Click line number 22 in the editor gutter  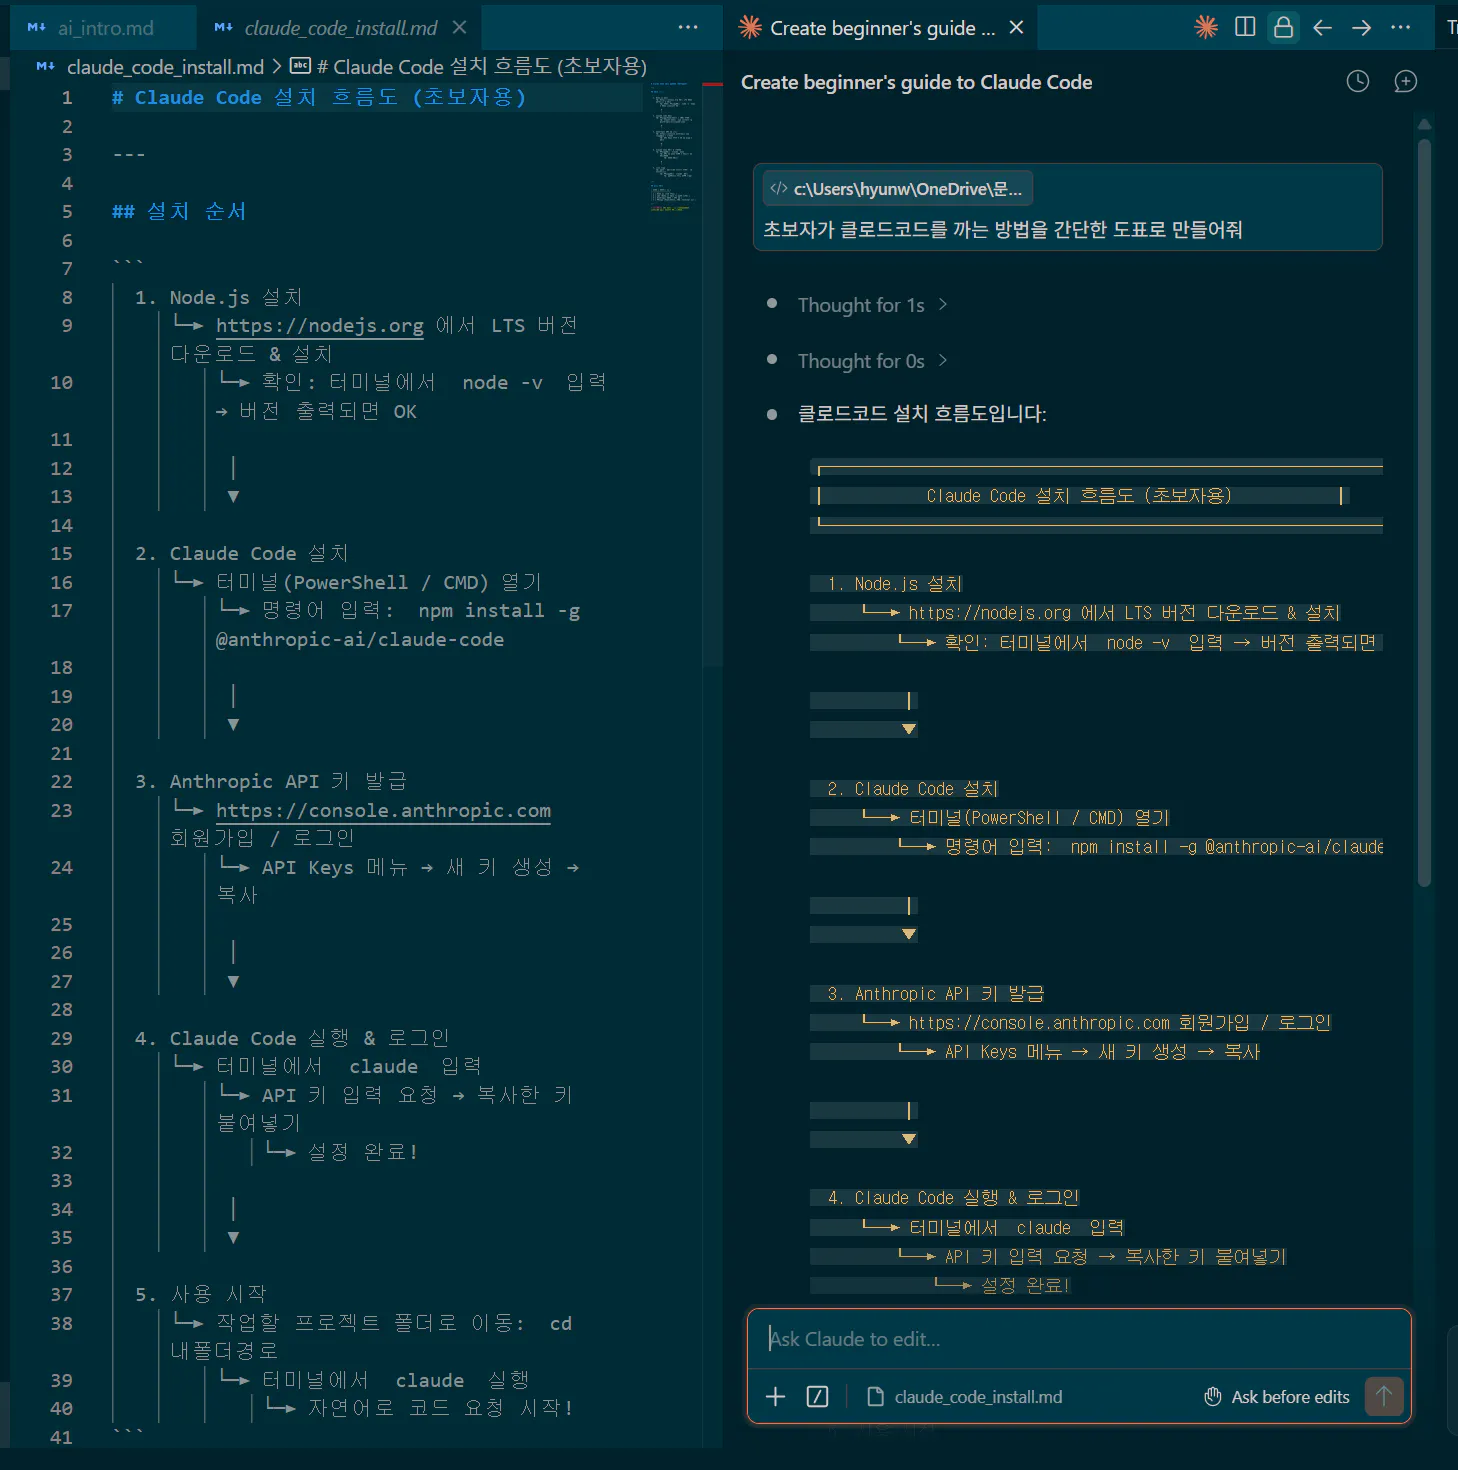pyautogui.click(x=61, y=782)
